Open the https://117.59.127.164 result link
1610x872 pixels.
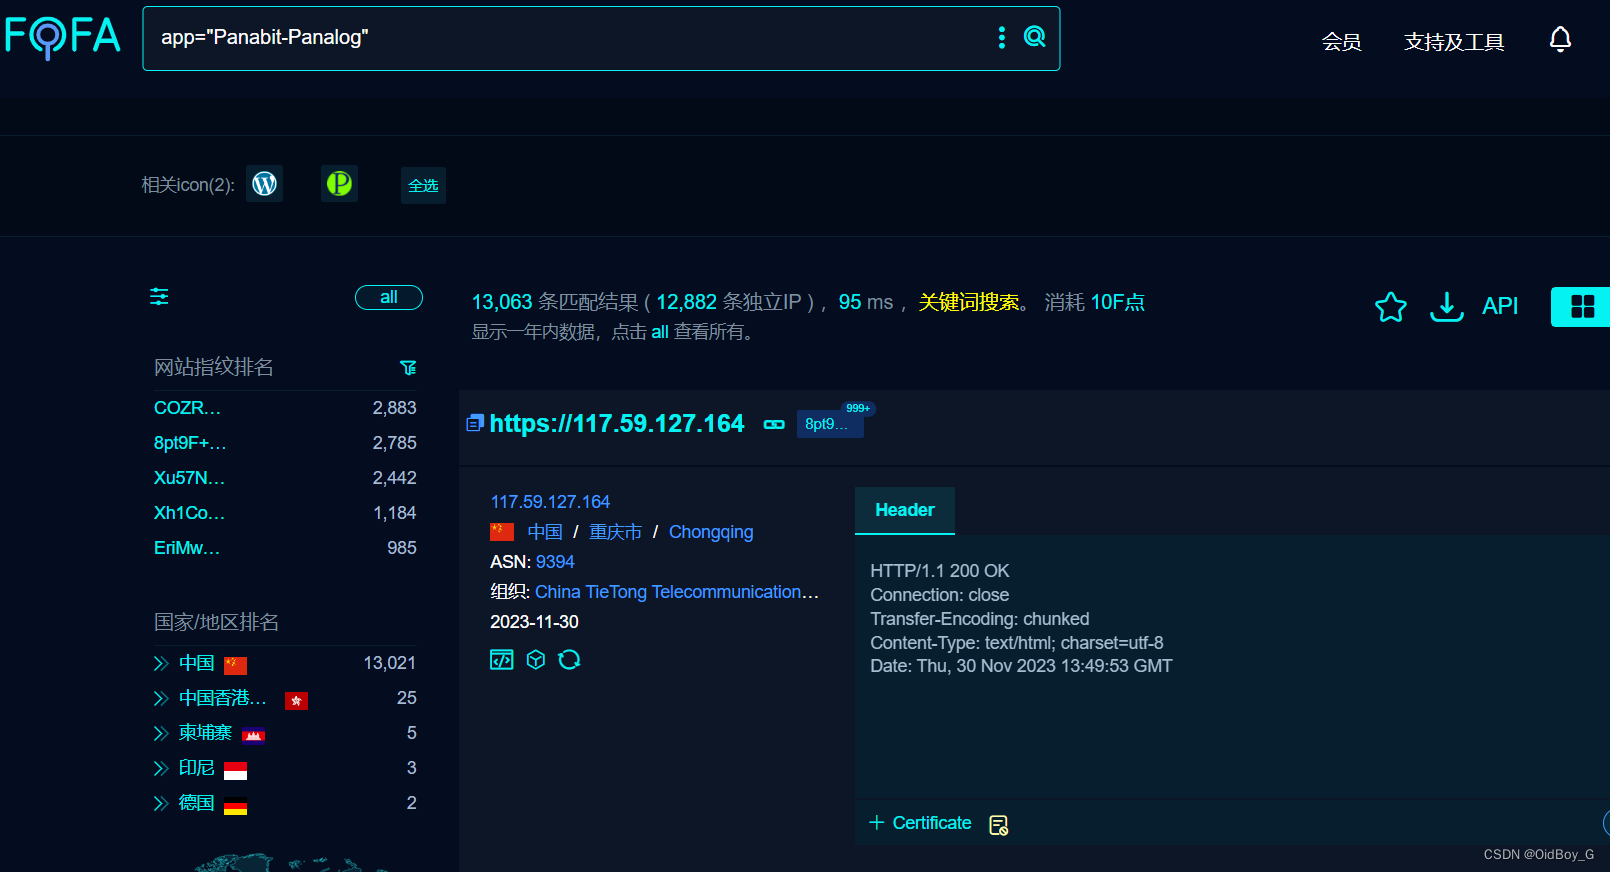[x=617, y=424]
